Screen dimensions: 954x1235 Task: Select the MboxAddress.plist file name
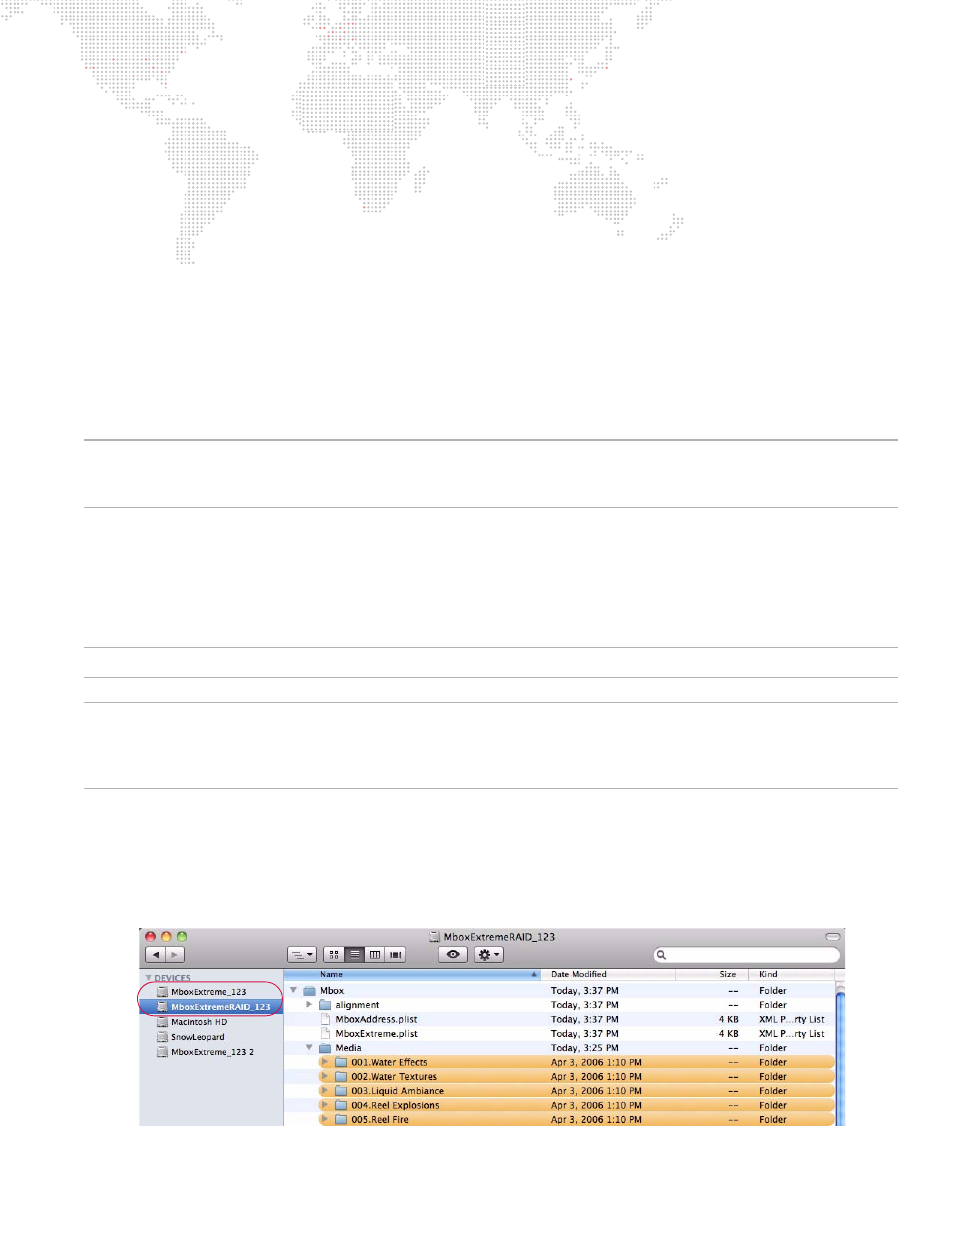click(376, 1019)
